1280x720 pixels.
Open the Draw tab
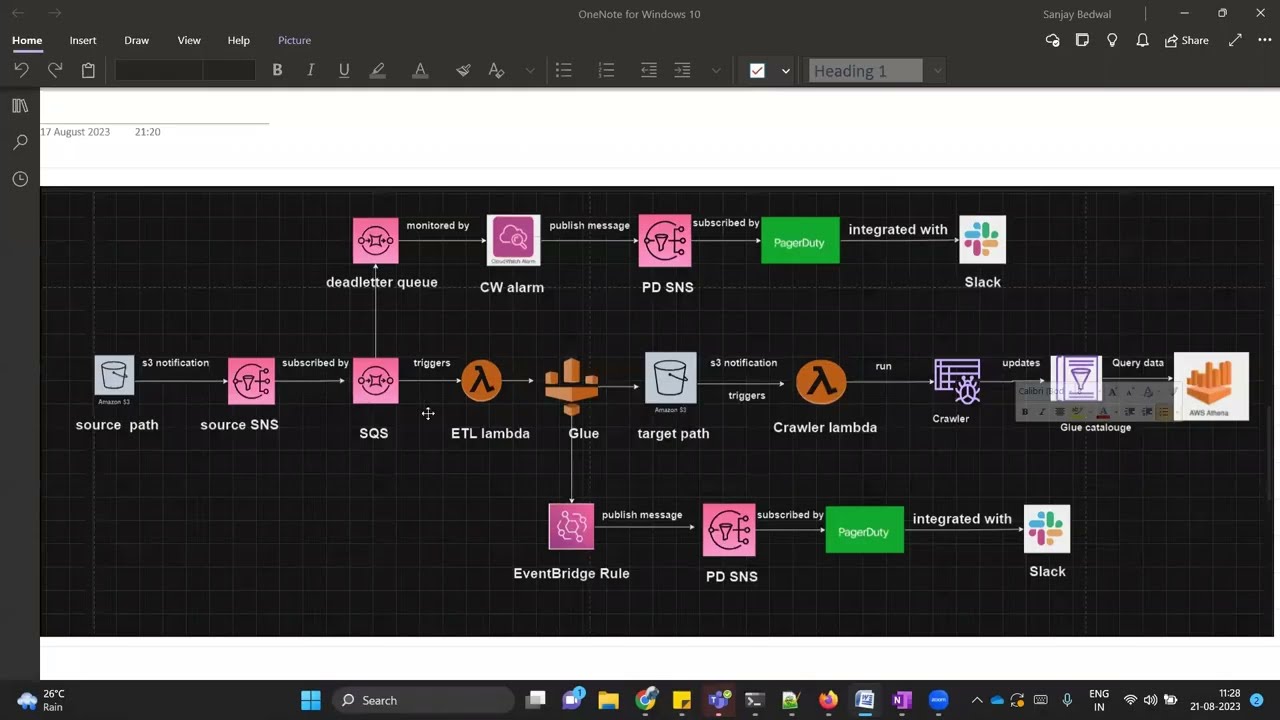pyautogui.click(x=137, y=40)
